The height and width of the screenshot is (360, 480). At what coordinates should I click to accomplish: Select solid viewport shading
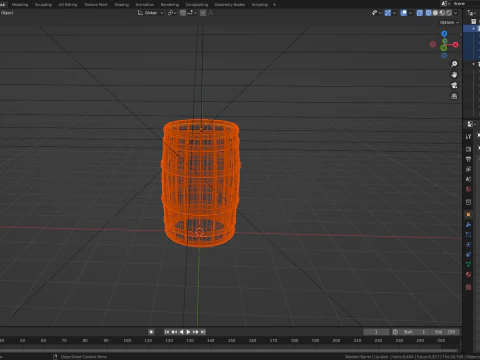435,13
